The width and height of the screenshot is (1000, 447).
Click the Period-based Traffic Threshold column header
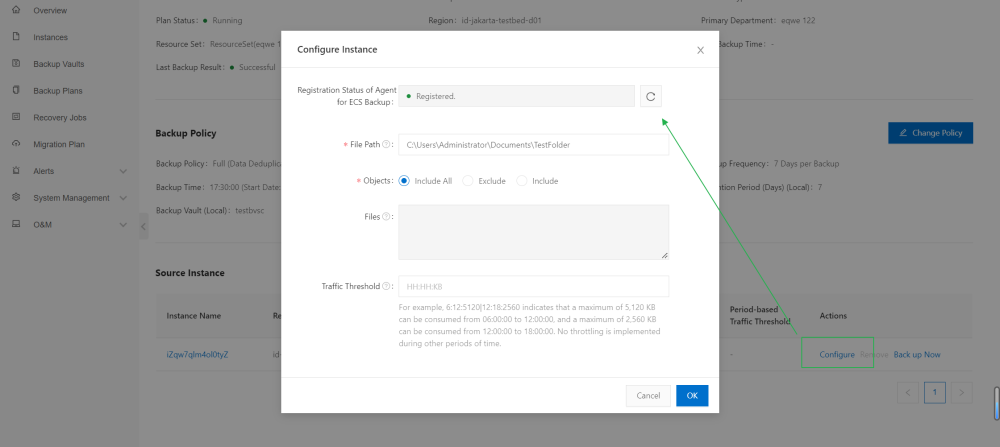click(760, 315)
